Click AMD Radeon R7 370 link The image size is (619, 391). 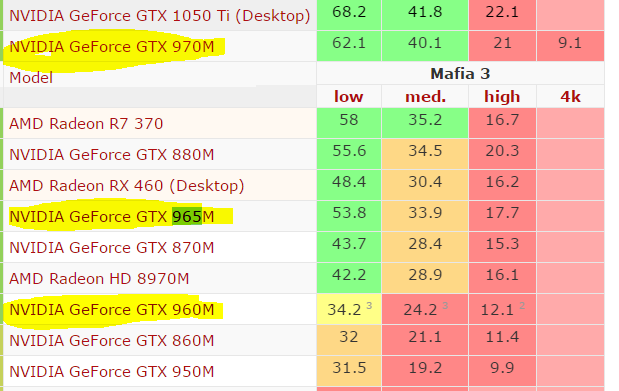coord(86,124)
